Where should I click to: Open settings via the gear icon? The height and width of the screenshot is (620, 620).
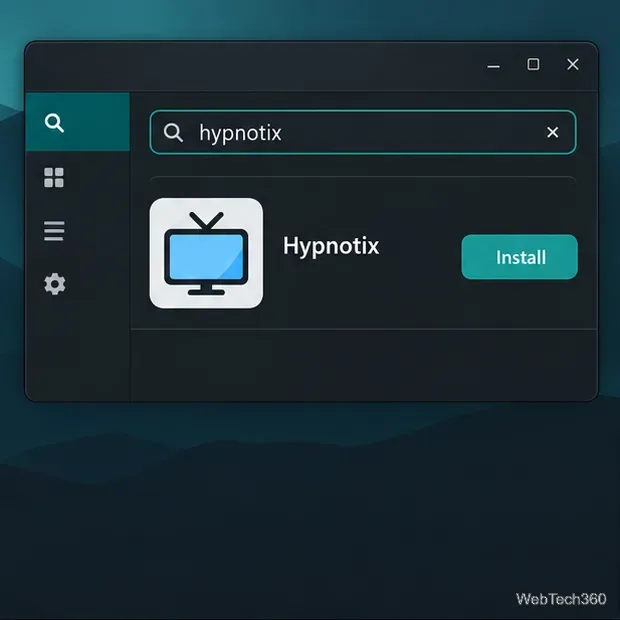pos(55,284)
